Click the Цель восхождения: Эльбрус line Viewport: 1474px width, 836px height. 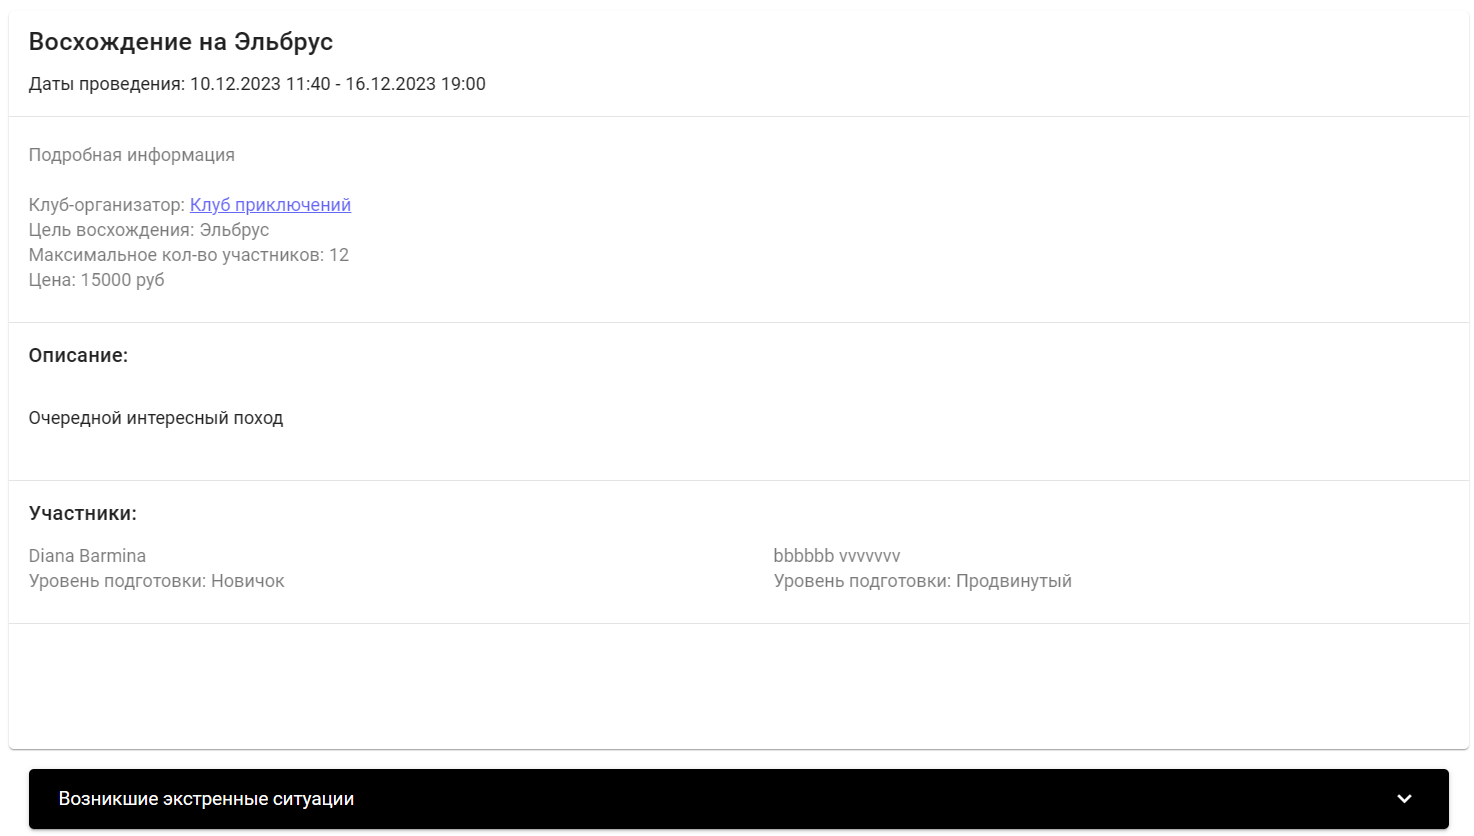click(x=149, y=230)
